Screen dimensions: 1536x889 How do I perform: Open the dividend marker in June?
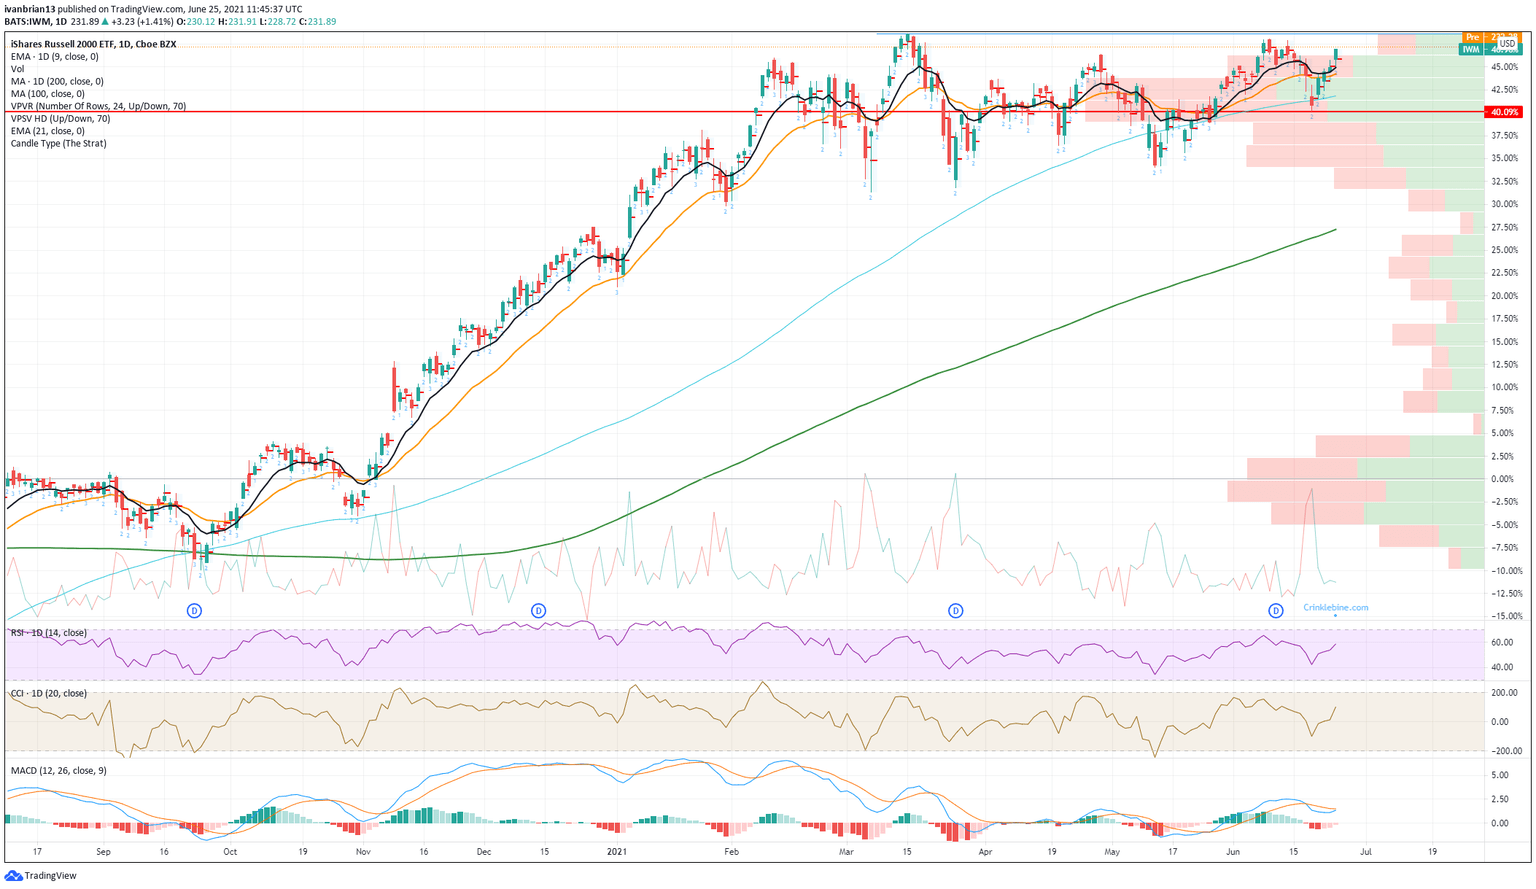[x=1276, y=610]
